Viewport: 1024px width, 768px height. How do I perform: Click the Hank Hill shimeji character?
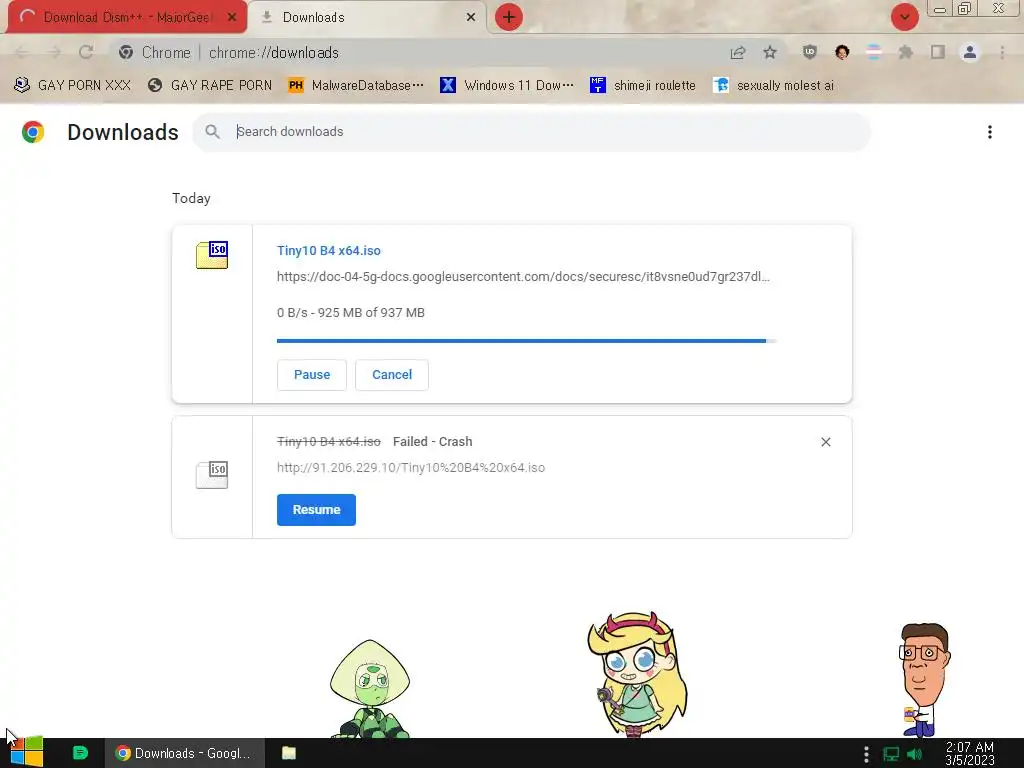pos(923,680)
